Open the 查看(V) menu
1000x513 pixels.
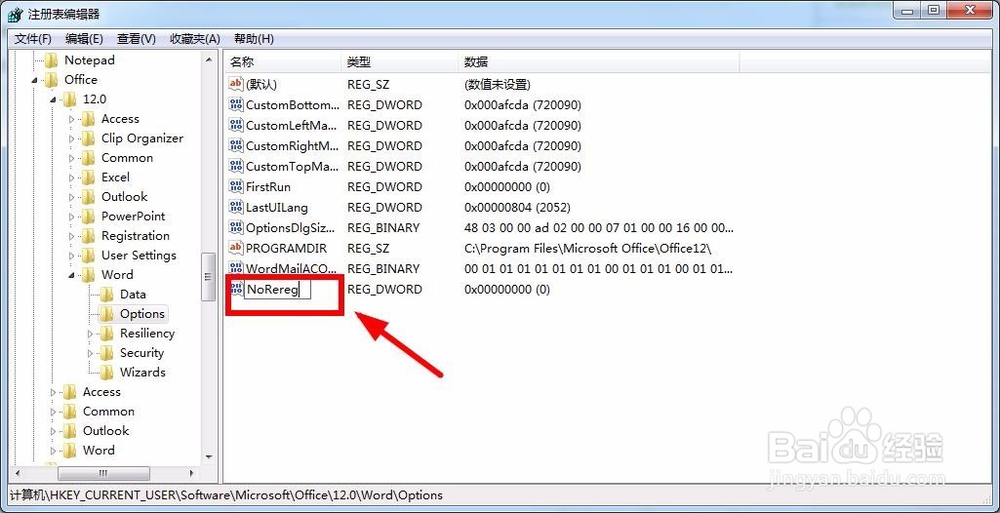tap(136, 39)
